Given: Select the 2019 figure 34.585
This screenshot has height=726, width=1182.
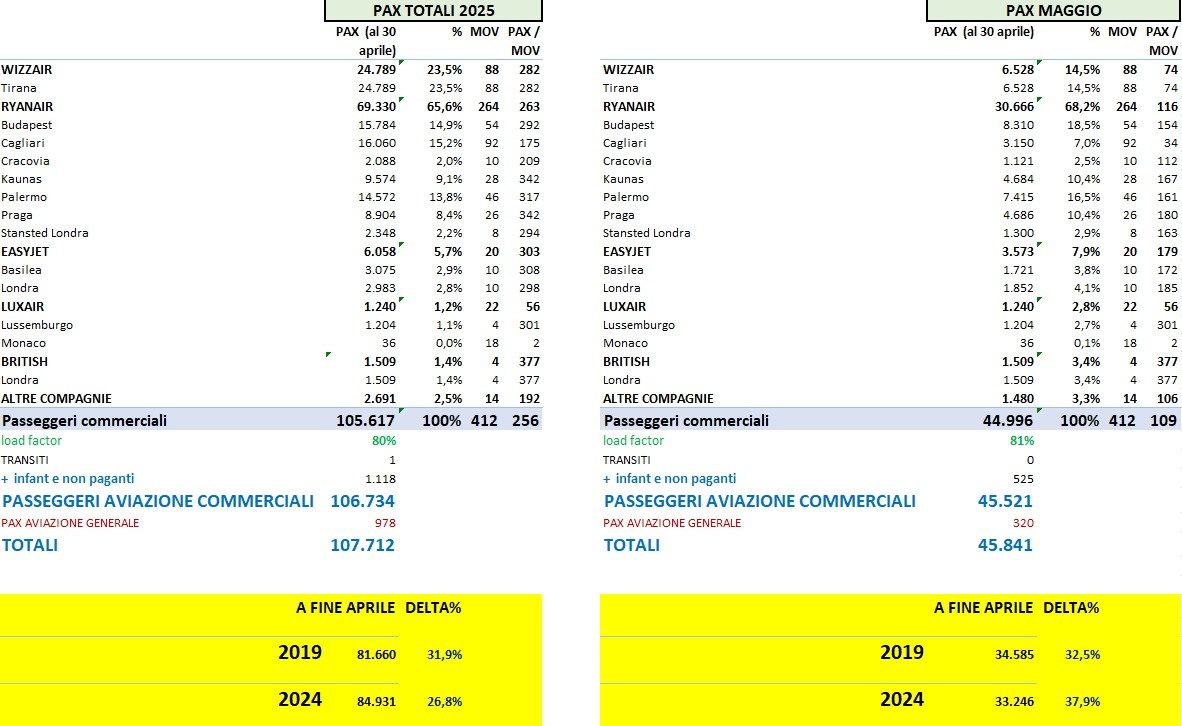Looking at the screenshot, I should pyautogui.click(x=1015, y=654).
